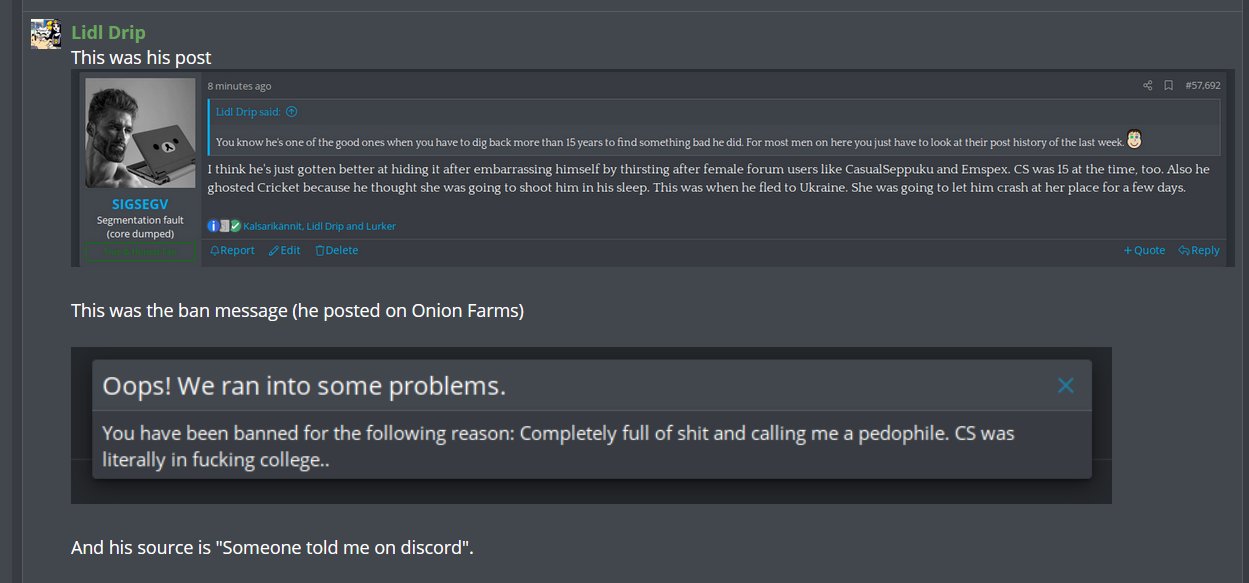Delete the SIGSEGV post
This screenshot has width=1249, height=583.
coord(337,250)
